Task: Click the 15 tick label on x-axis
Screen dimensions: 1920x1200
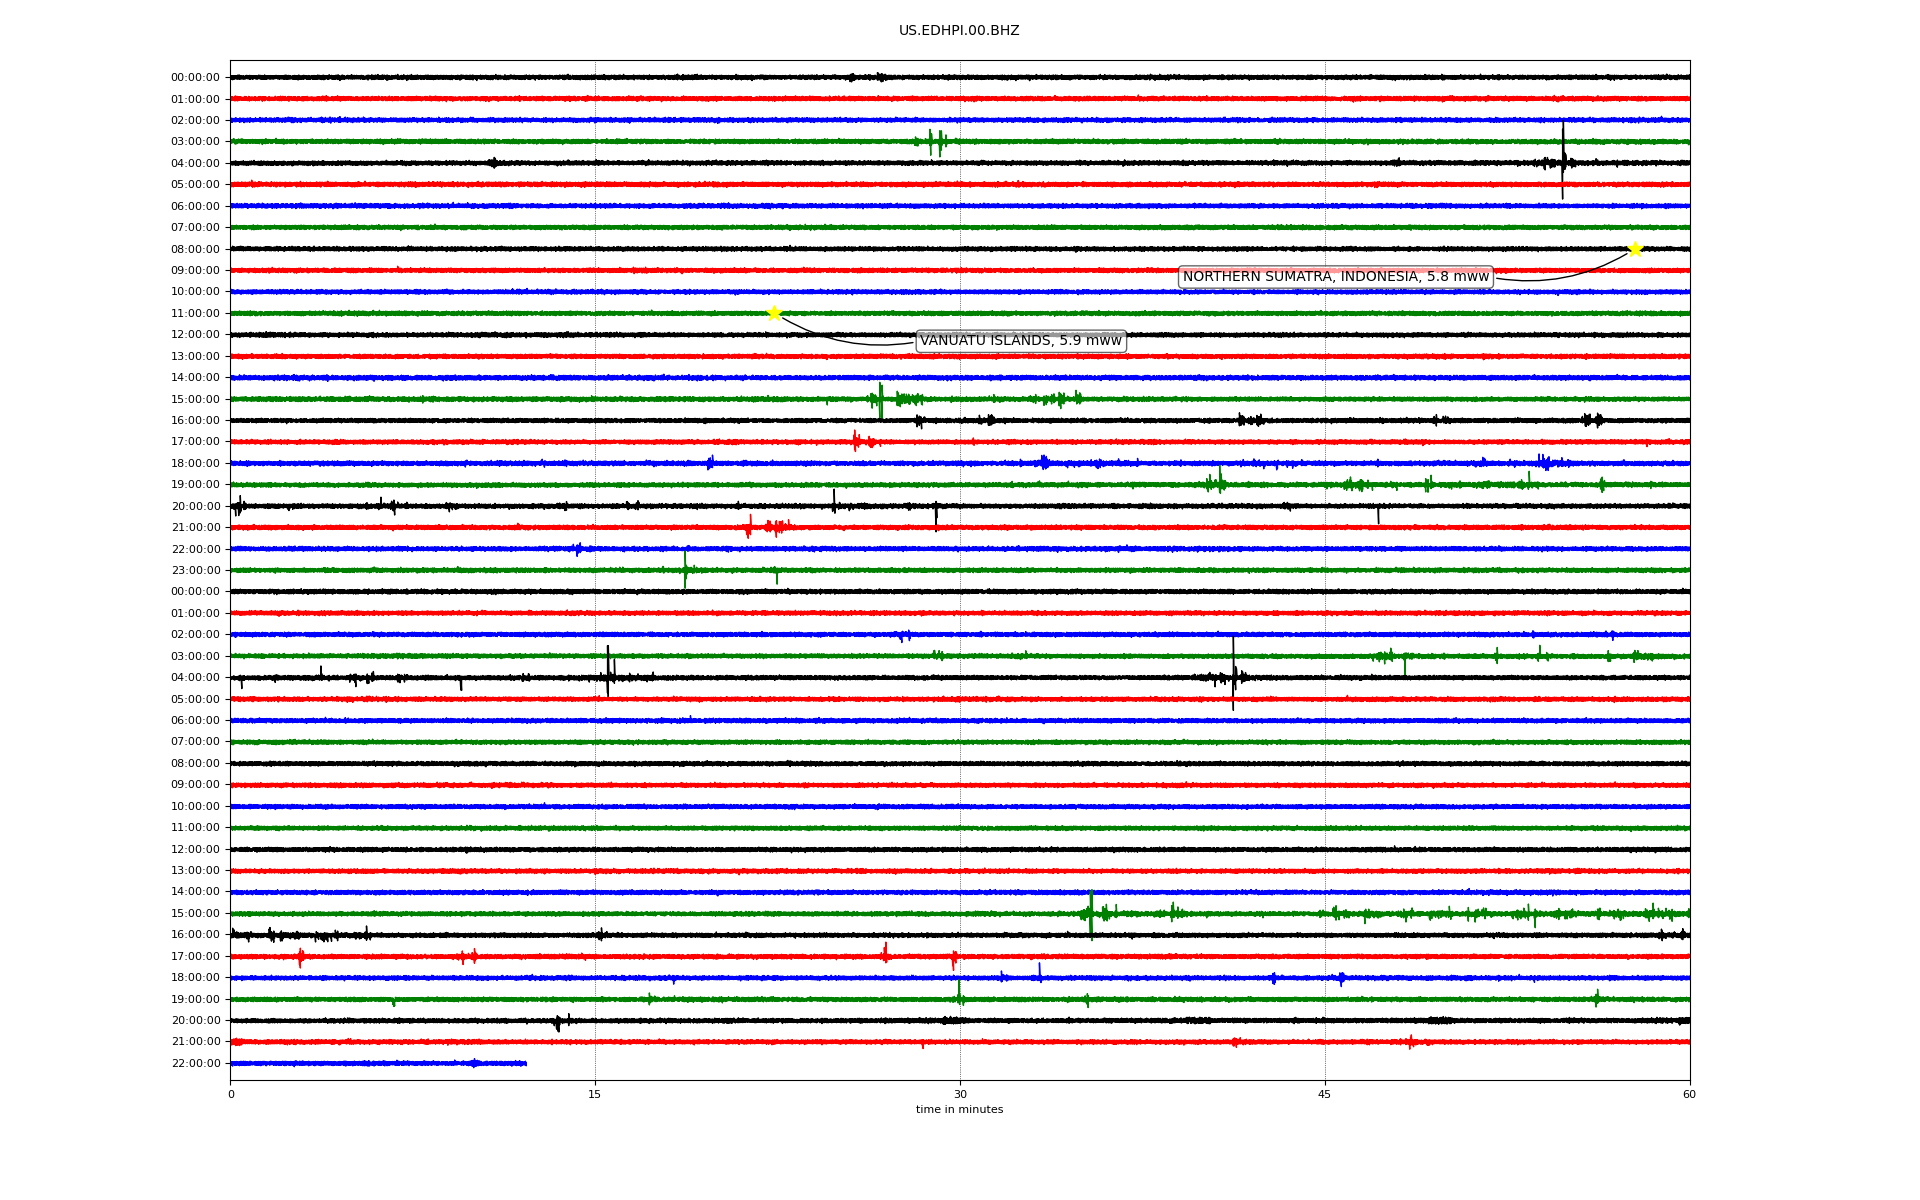Action: (x=595, y=1094)
